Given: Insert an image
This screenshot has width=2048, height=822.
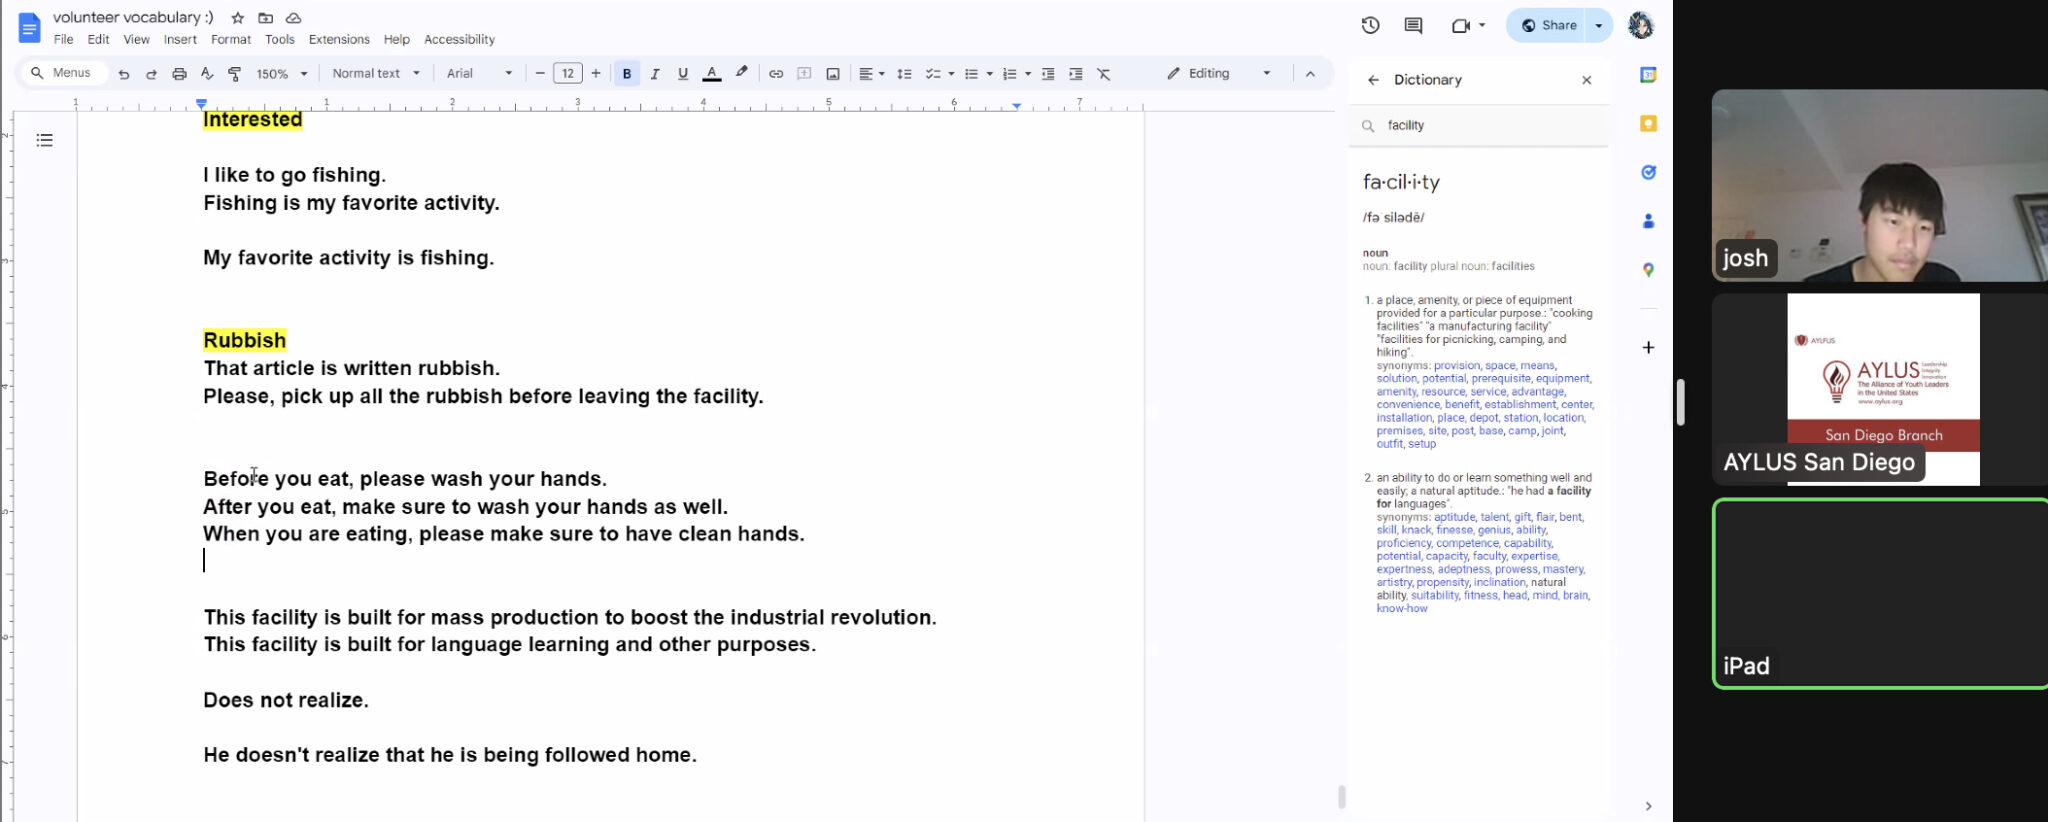Looking at the screenshot, I should click(833, 74).
